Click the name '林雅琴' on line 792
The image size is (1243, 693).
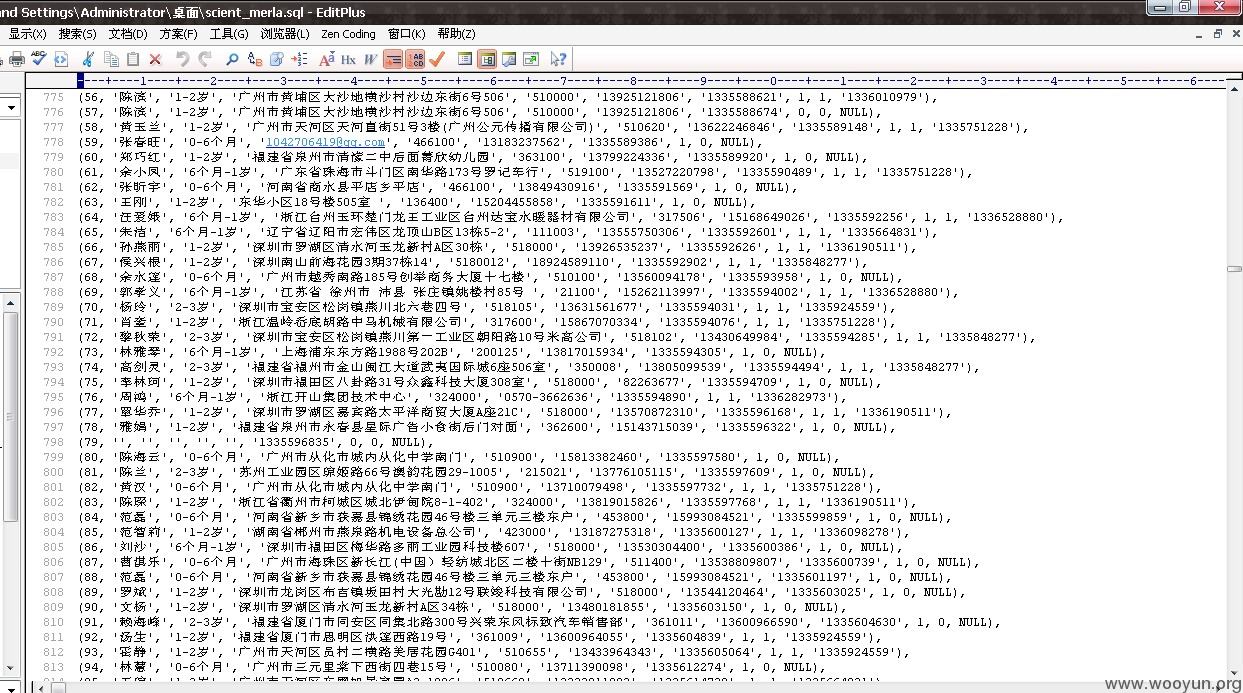(x=140, y=352)
